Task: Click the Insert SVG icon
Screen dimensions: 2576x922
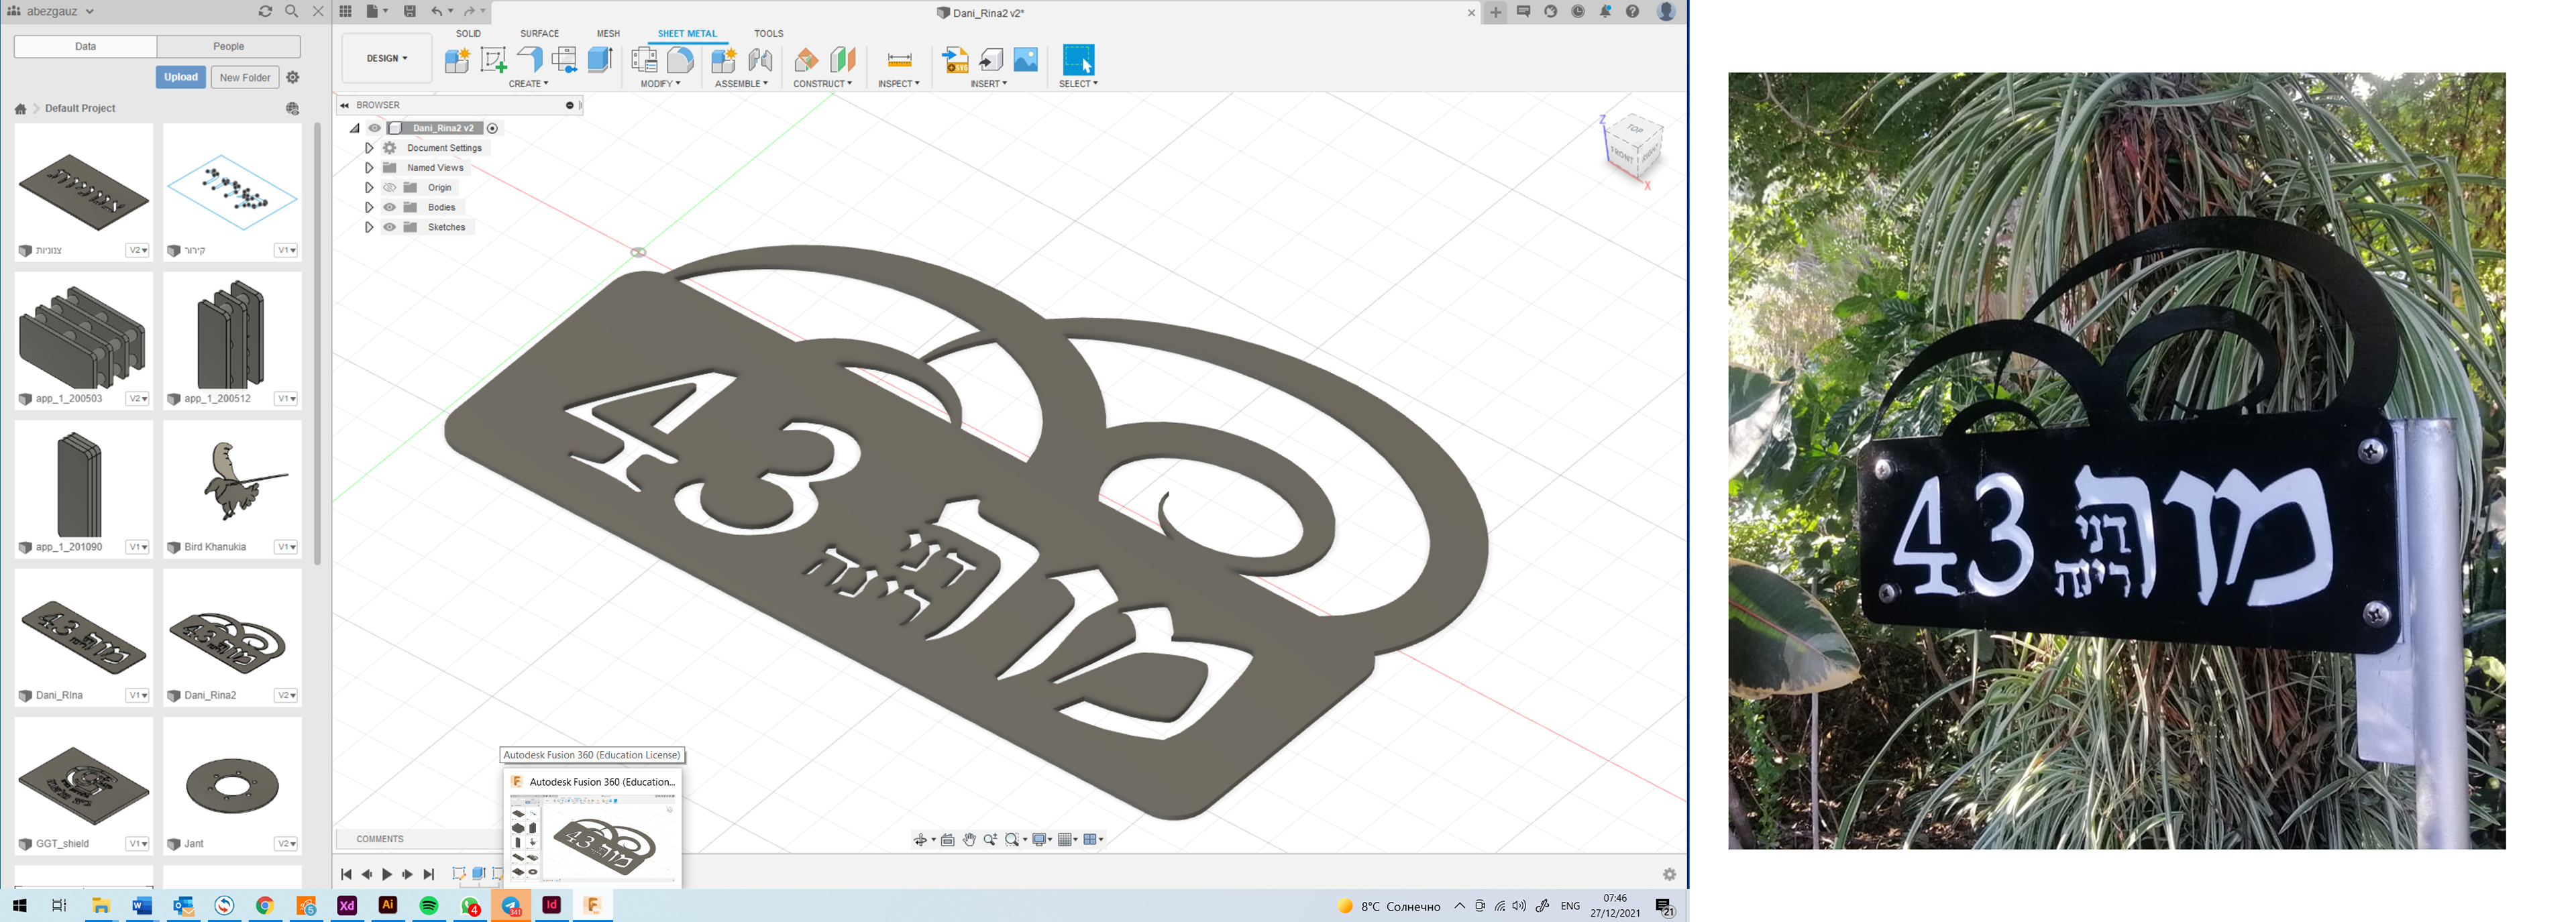Action: (x=955, y=60)
